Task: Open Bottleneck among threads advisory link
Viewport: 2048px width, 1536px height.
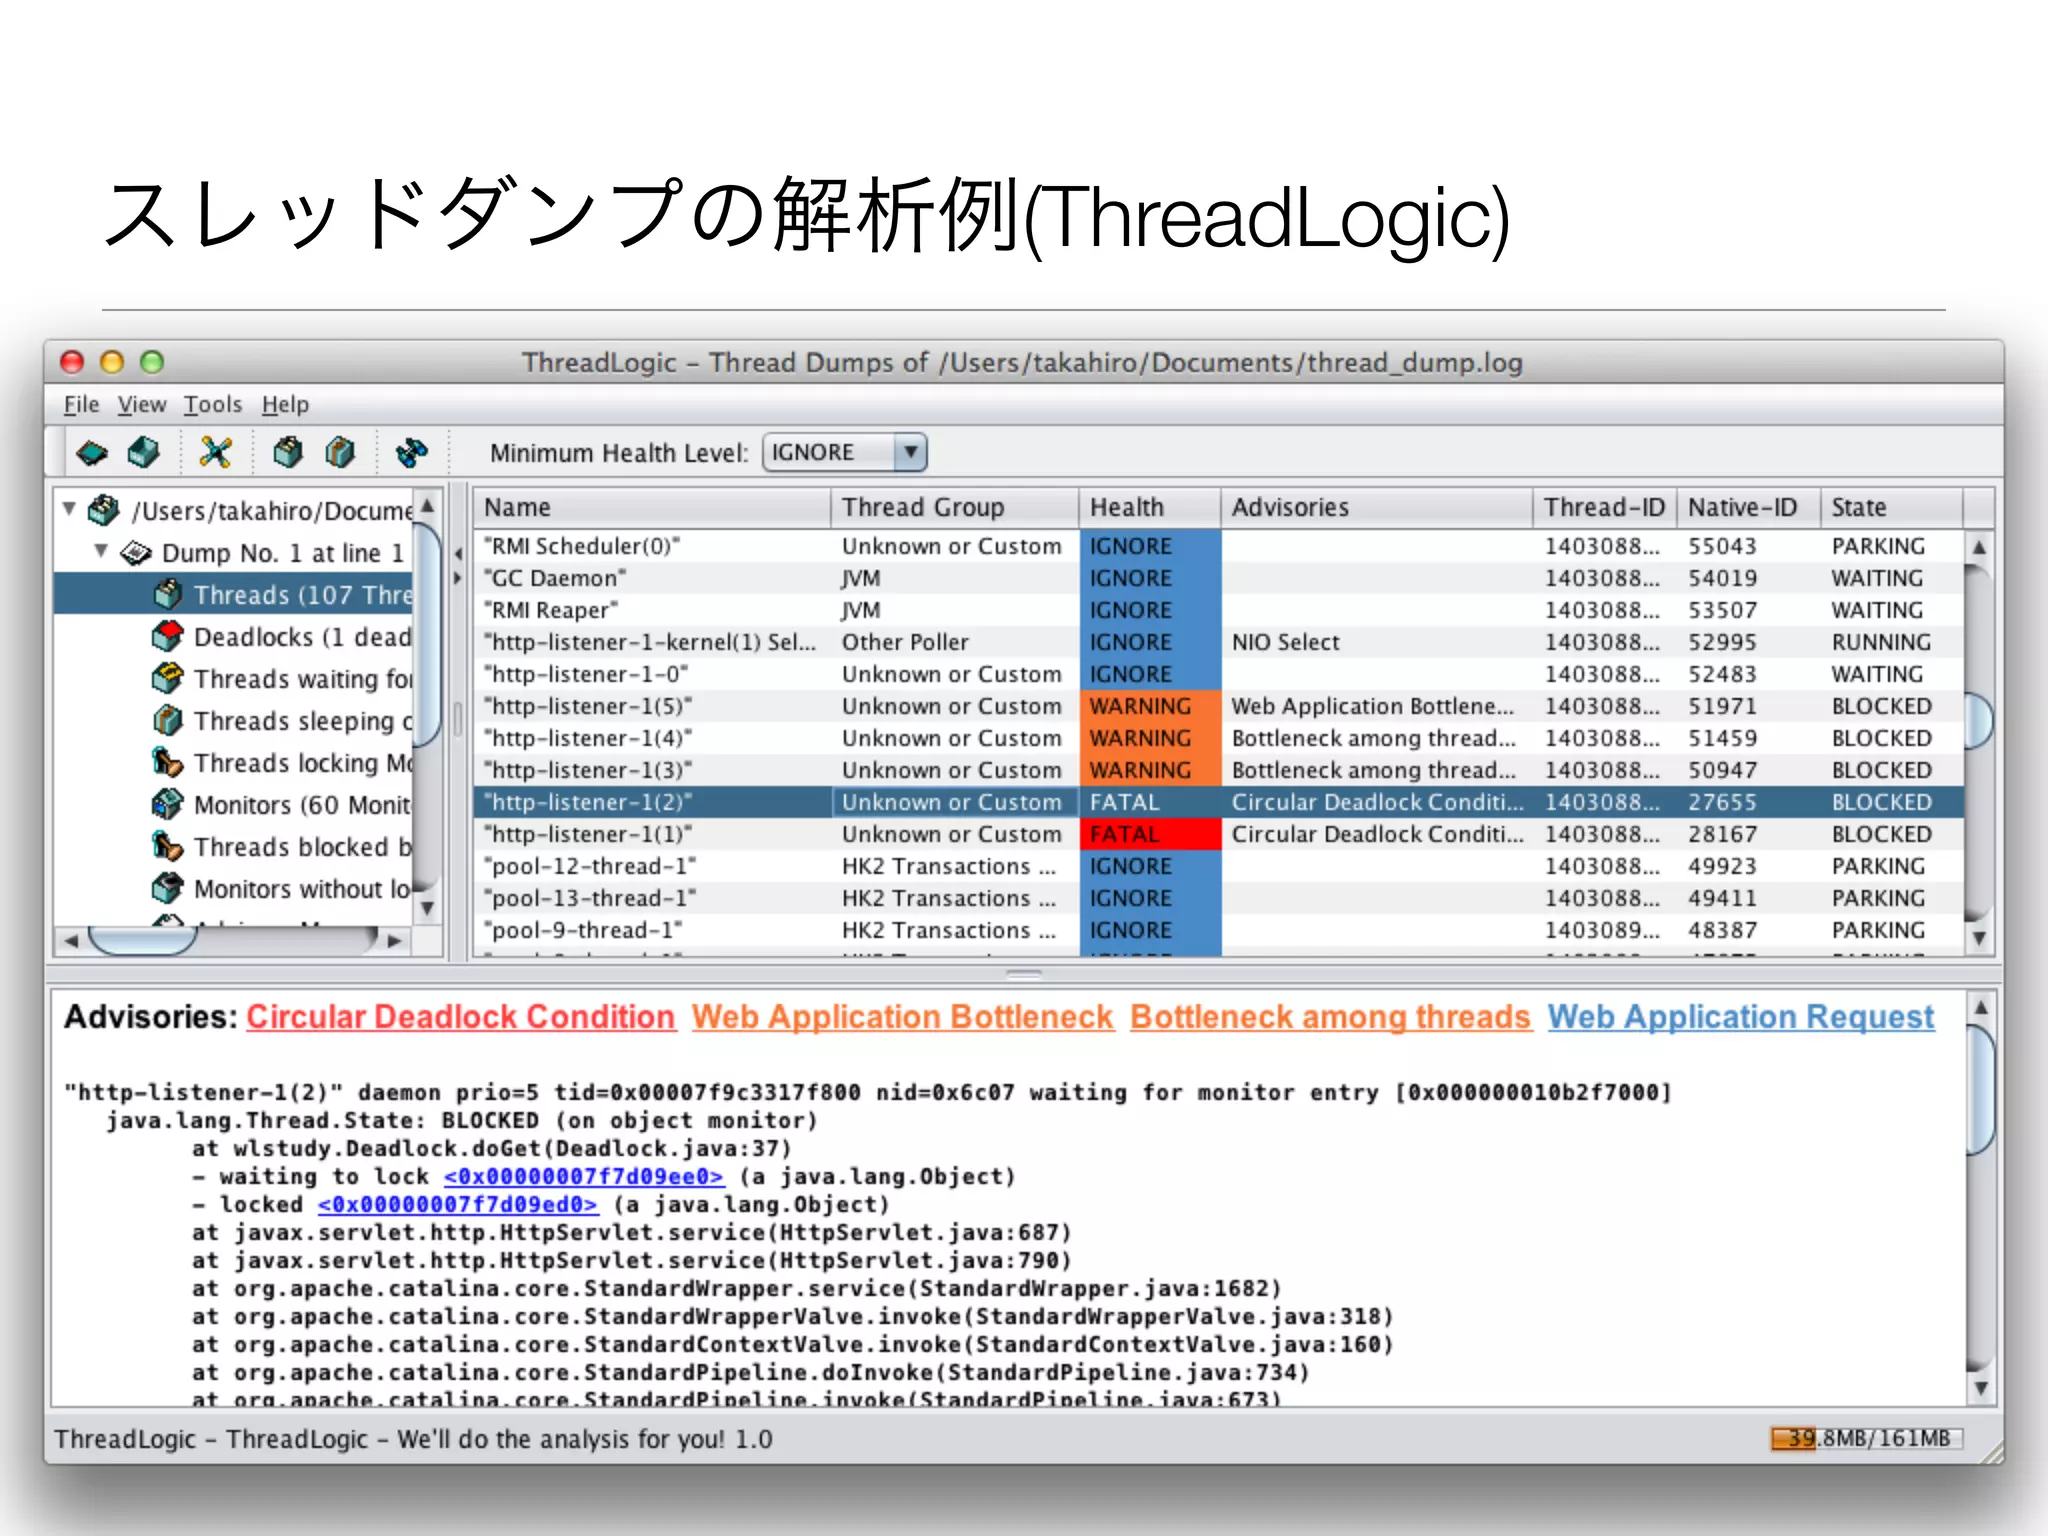Action: tap(1331, 1017)
